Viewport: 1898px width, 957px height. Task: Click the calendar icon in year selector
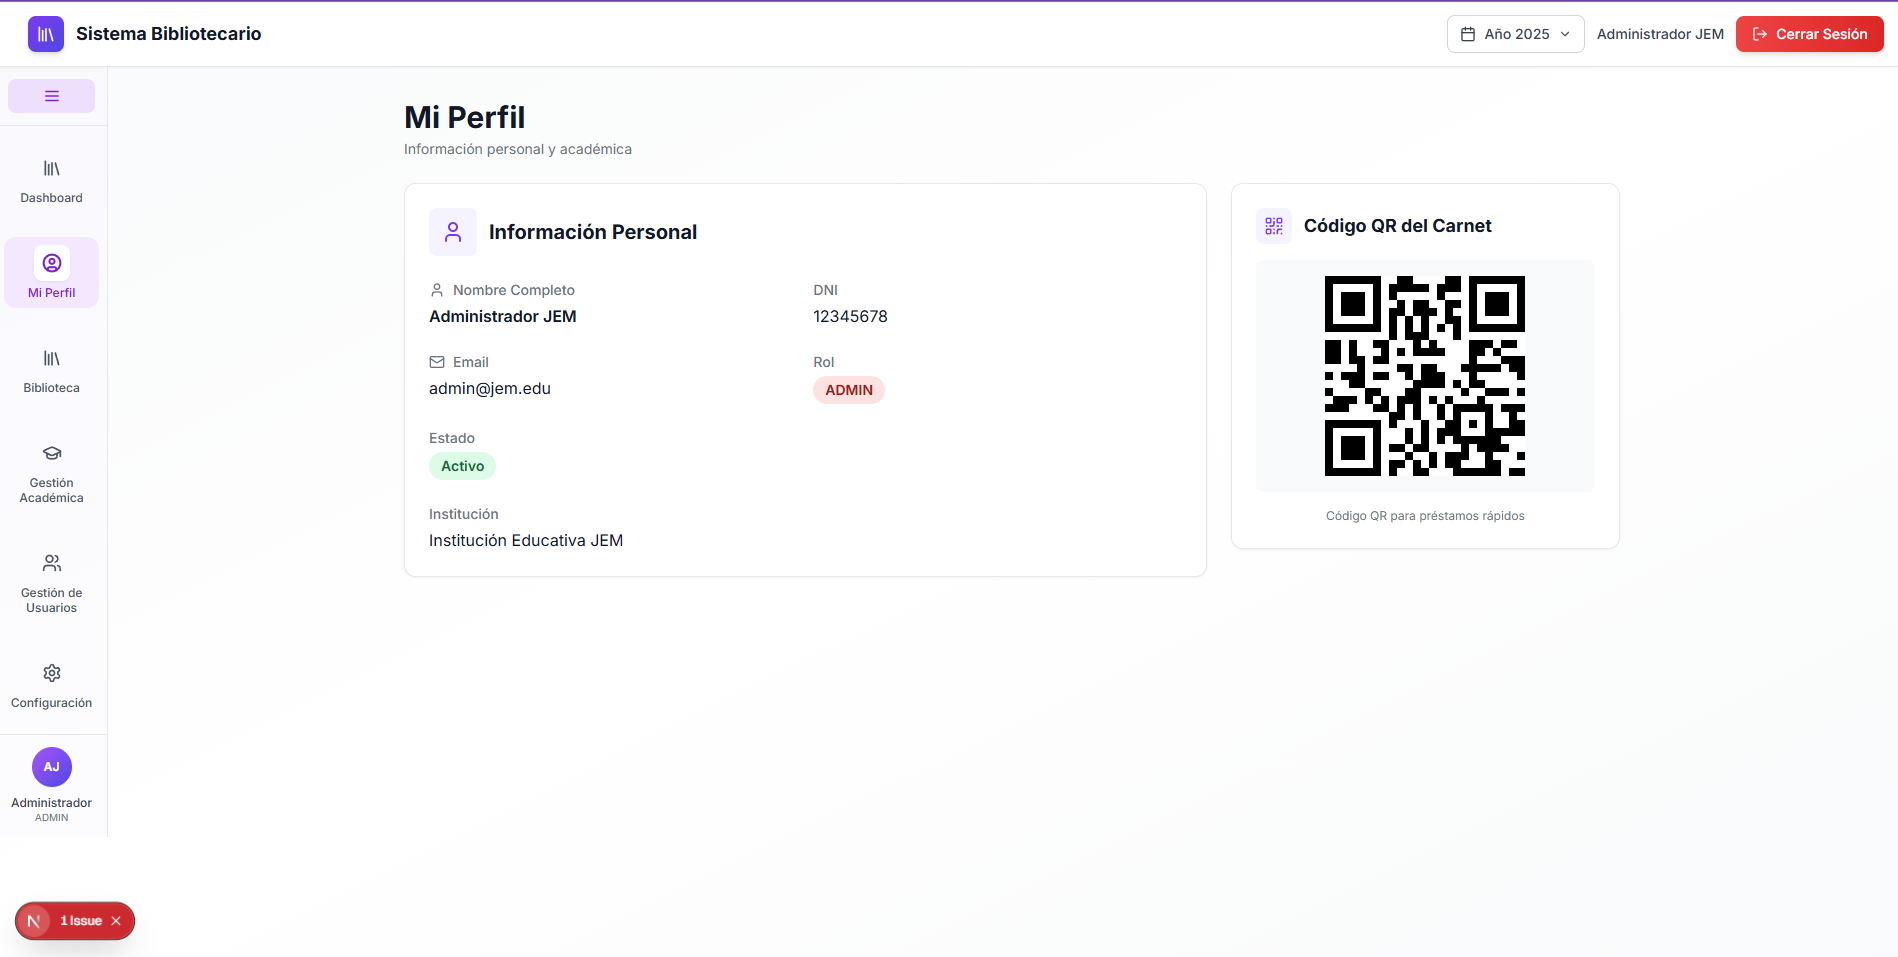pyautogui.click(x=1468, y=34)
